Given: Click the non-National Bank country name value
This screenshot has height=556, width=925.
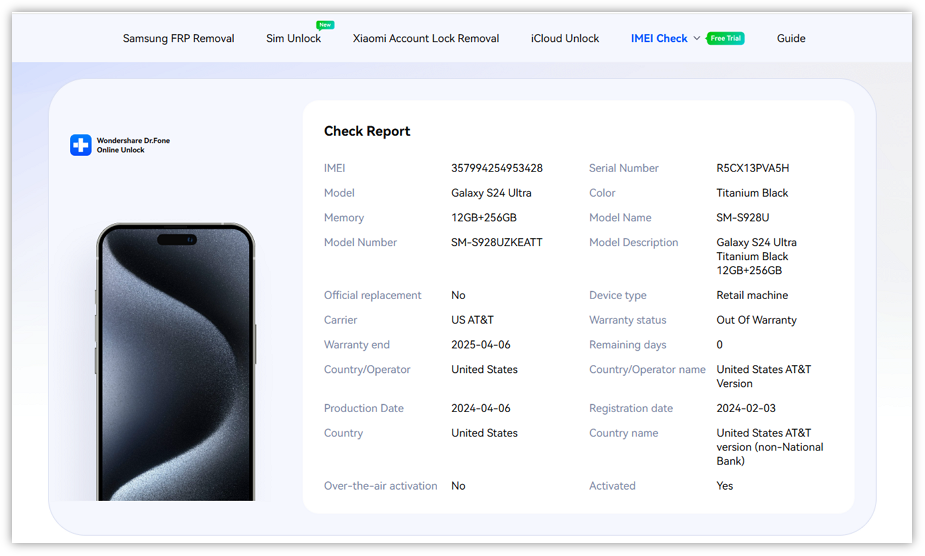Looking at the screenshot, I should coord(770,447).
